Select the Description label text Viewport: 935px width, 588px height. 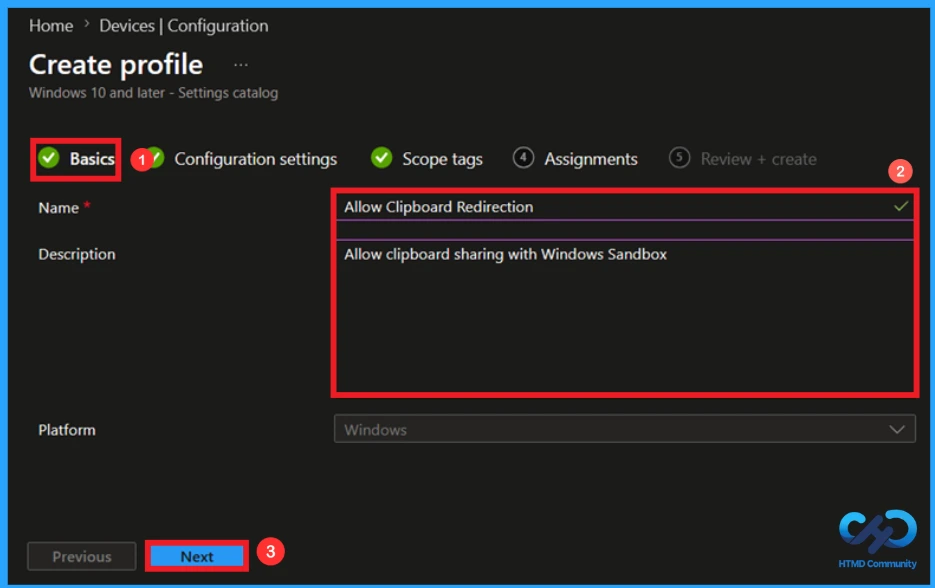coord(77,255)
